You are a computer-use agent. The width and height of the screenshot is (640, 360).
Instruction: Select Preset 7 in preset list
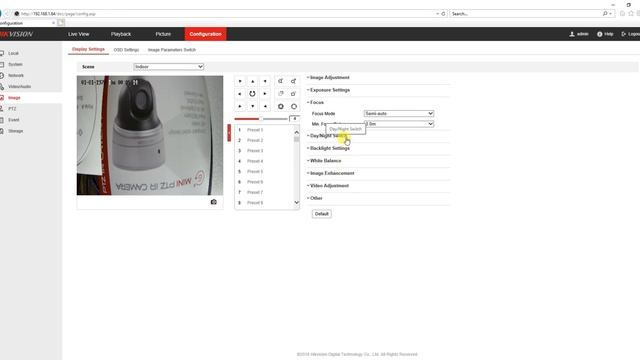pyautogui.click(x=255, y=192)
